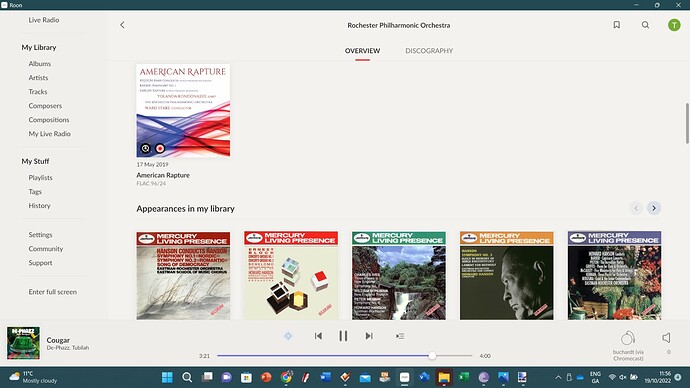Image resolution: width=690 pixels, height=388 pixels.
Task: Open Tracks in My Library
Action: (38, 92)
